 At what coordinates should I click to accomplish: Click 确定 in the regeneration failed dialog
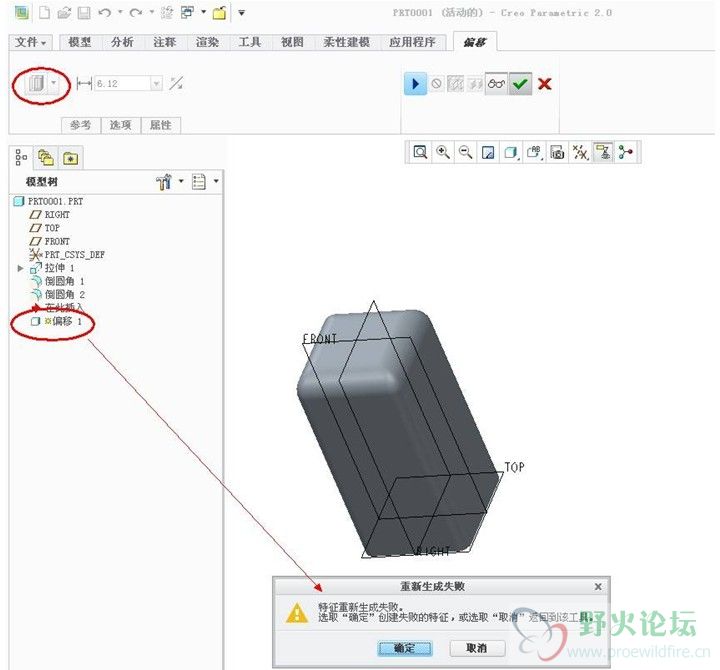point(405,648)
